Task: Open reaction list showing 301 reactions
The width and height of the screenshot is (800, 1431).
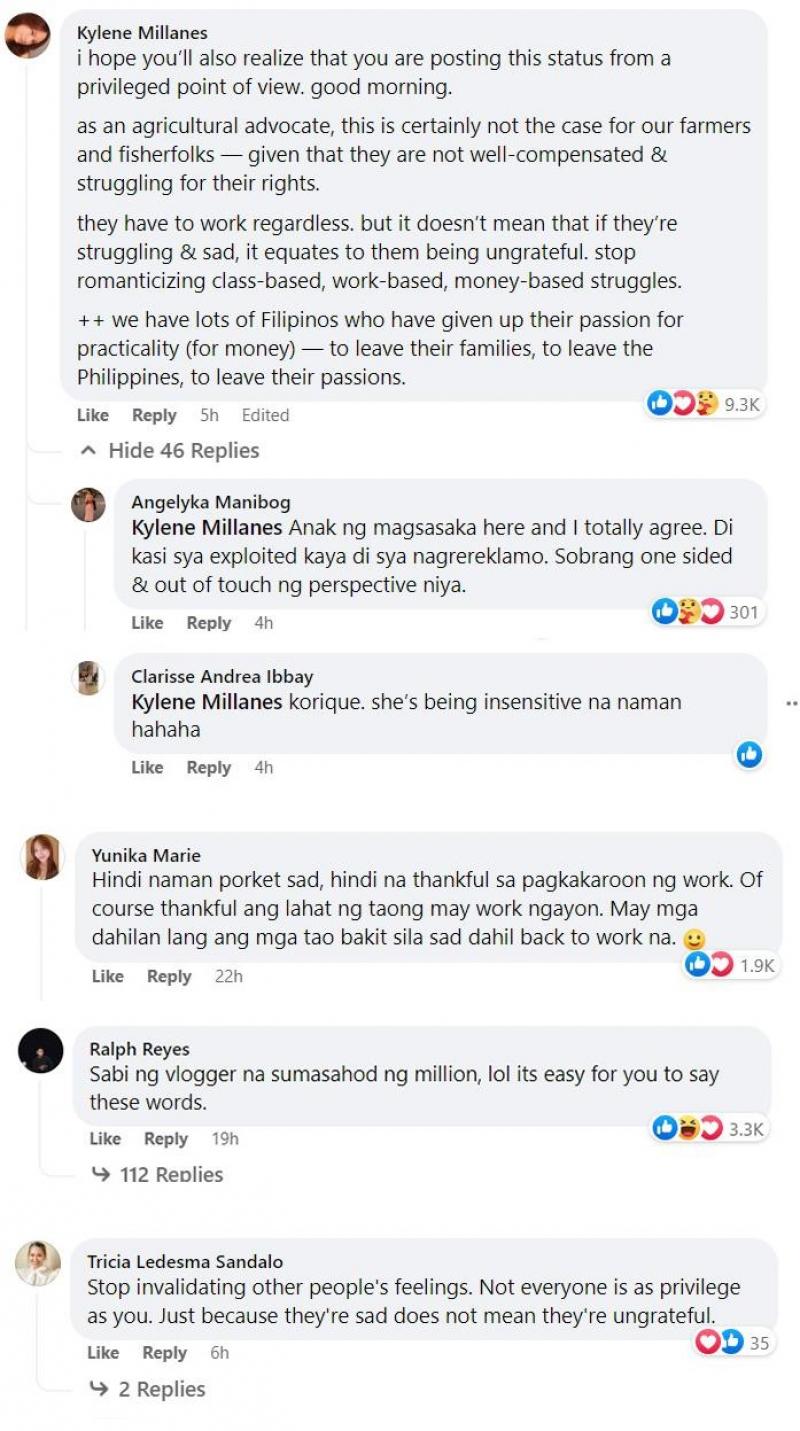Action: pyautogui.click(x=705, y=611)
